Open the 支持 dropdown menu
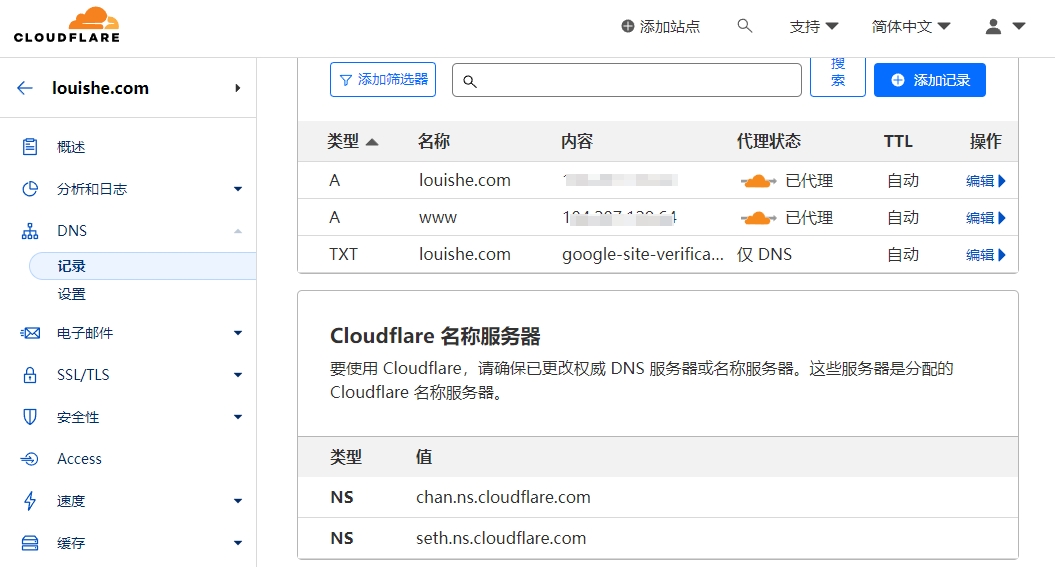1055x567 pixels. pos(813,26)
